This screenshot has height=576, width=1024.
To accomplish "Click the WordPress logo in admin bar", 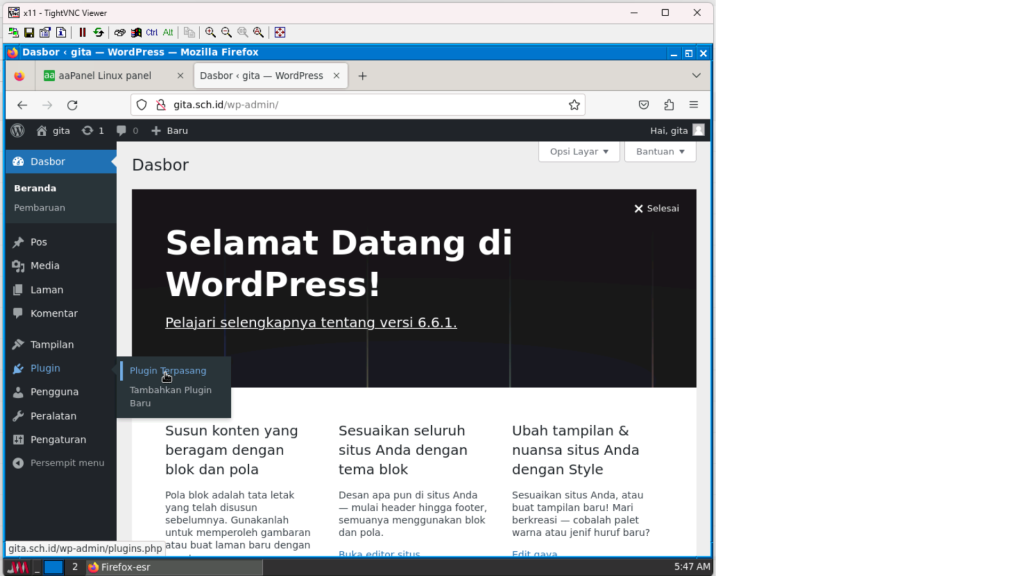I will [x=17, y=130].
